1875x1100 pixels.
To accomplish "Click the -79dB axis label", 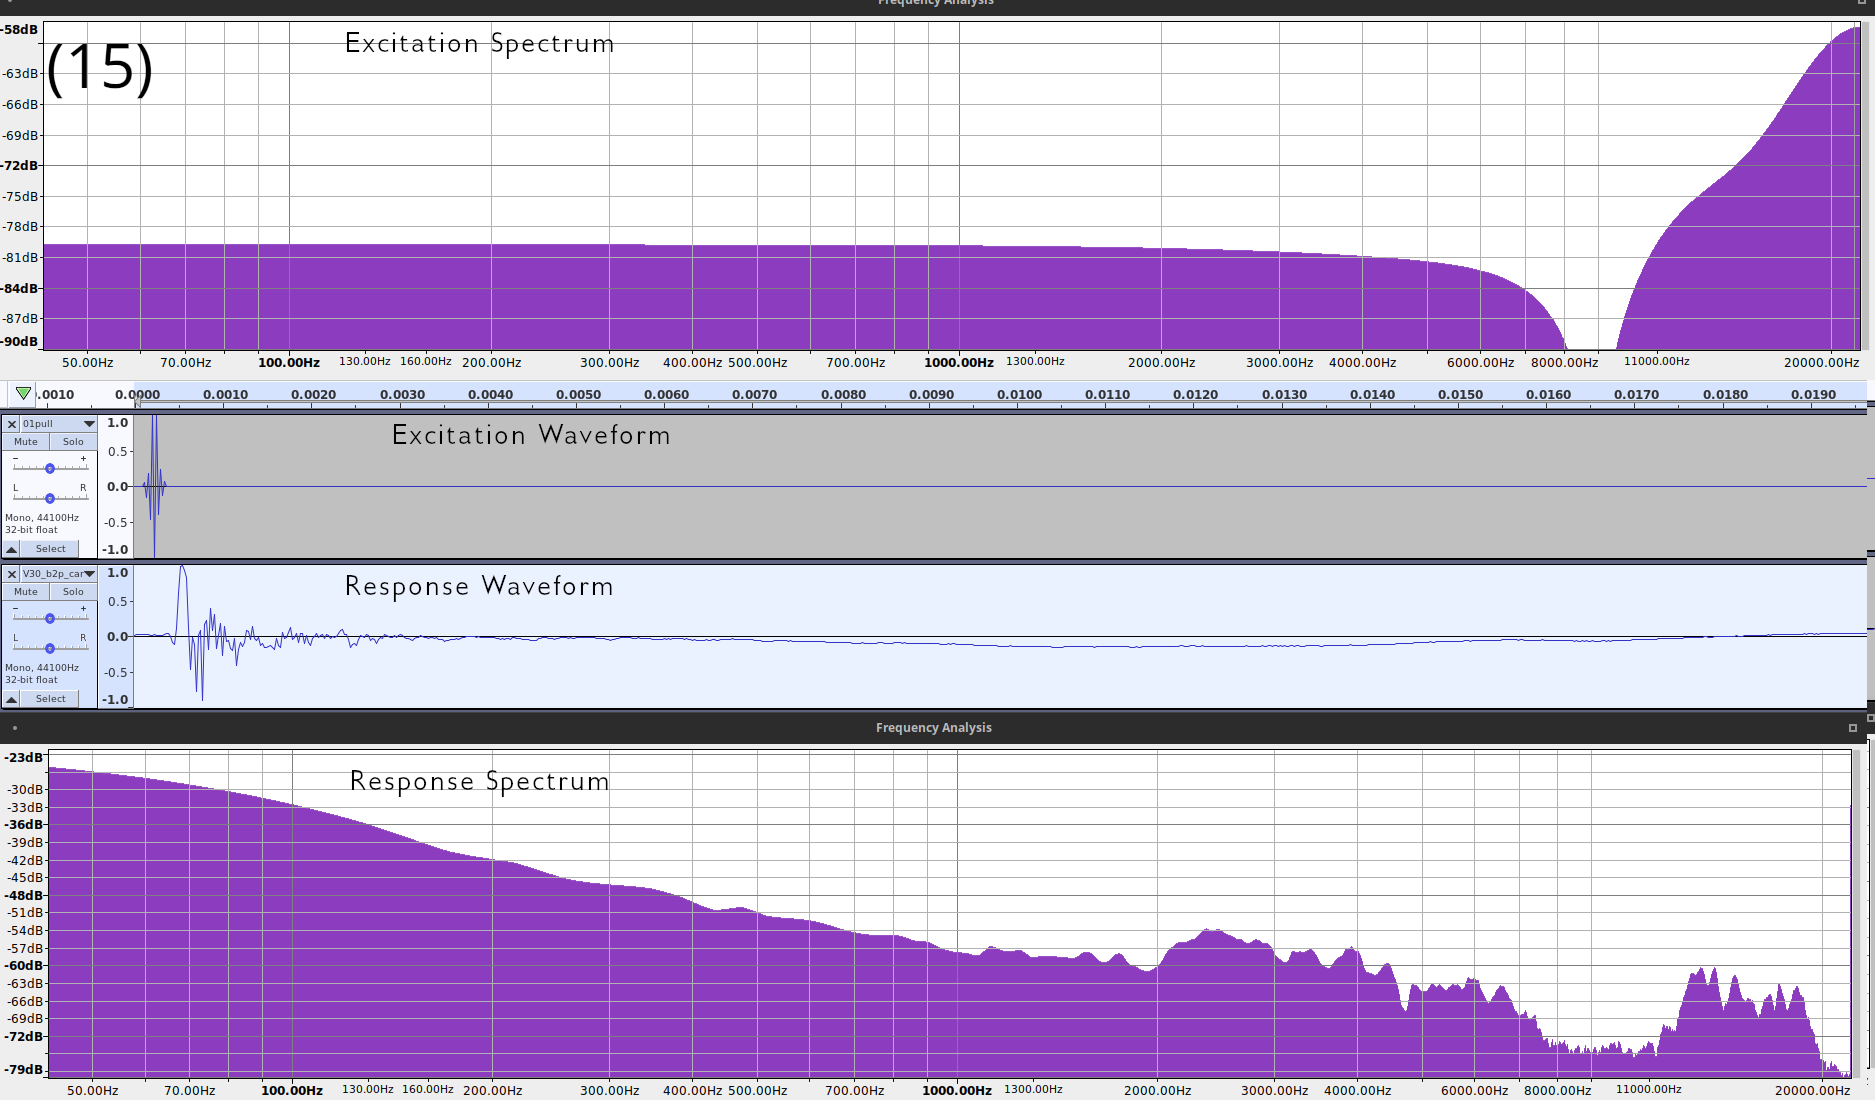I will [24, 1070].
